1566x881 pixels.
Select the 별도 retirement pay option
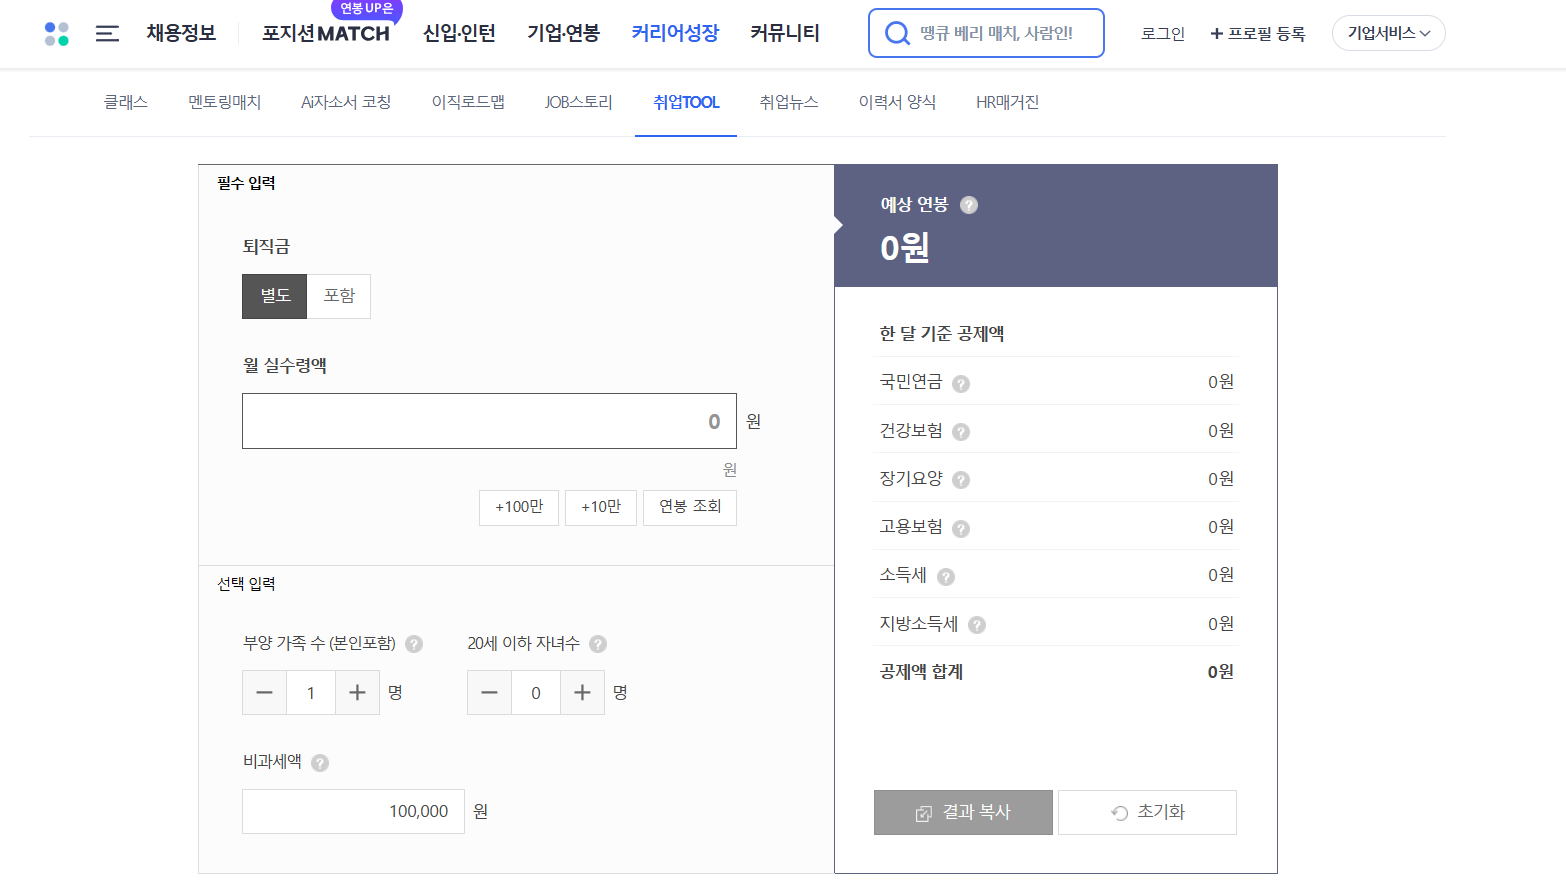point(274,296)
